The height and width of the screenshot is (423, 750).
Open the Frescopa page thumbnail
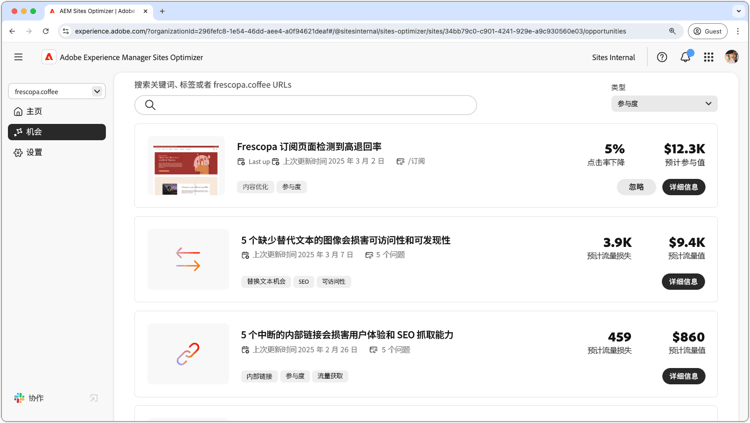186,166
